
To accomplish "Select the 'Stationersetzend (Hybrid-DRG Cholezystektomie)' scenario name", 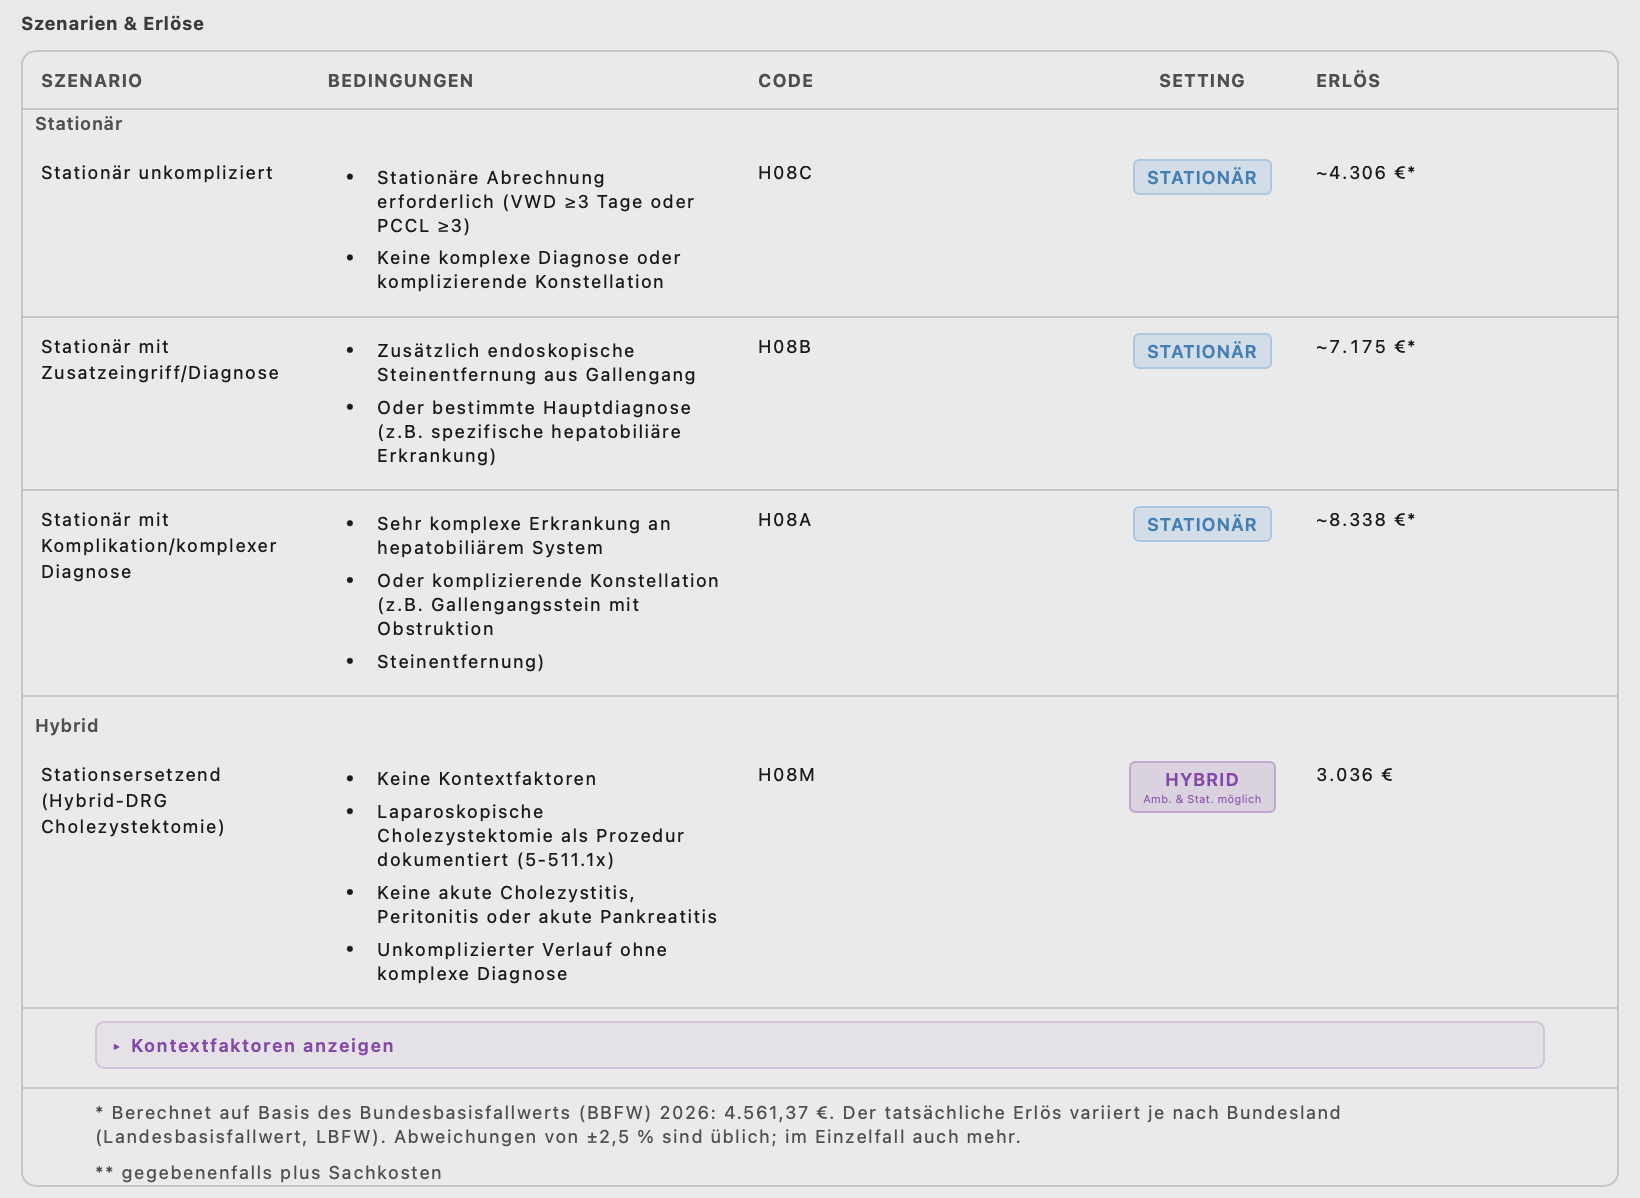I will point(132,801).
